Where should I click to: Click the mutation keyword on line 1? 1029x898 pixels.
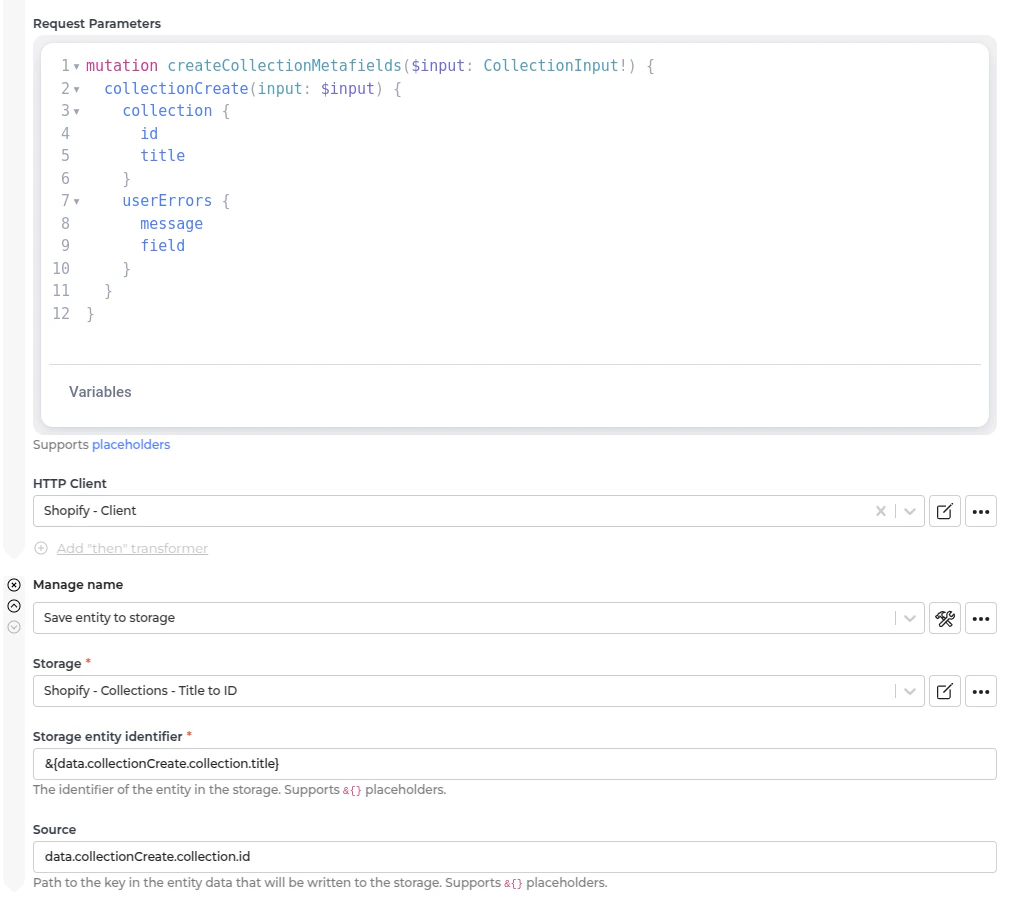click(x=121, y=66)
